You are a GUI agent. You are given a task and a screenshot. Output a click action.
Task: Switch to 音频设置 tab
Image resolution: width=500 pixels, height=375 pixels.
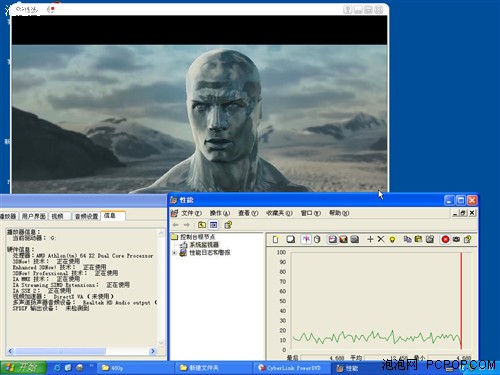pyautogui.click(x=86, y=216)
